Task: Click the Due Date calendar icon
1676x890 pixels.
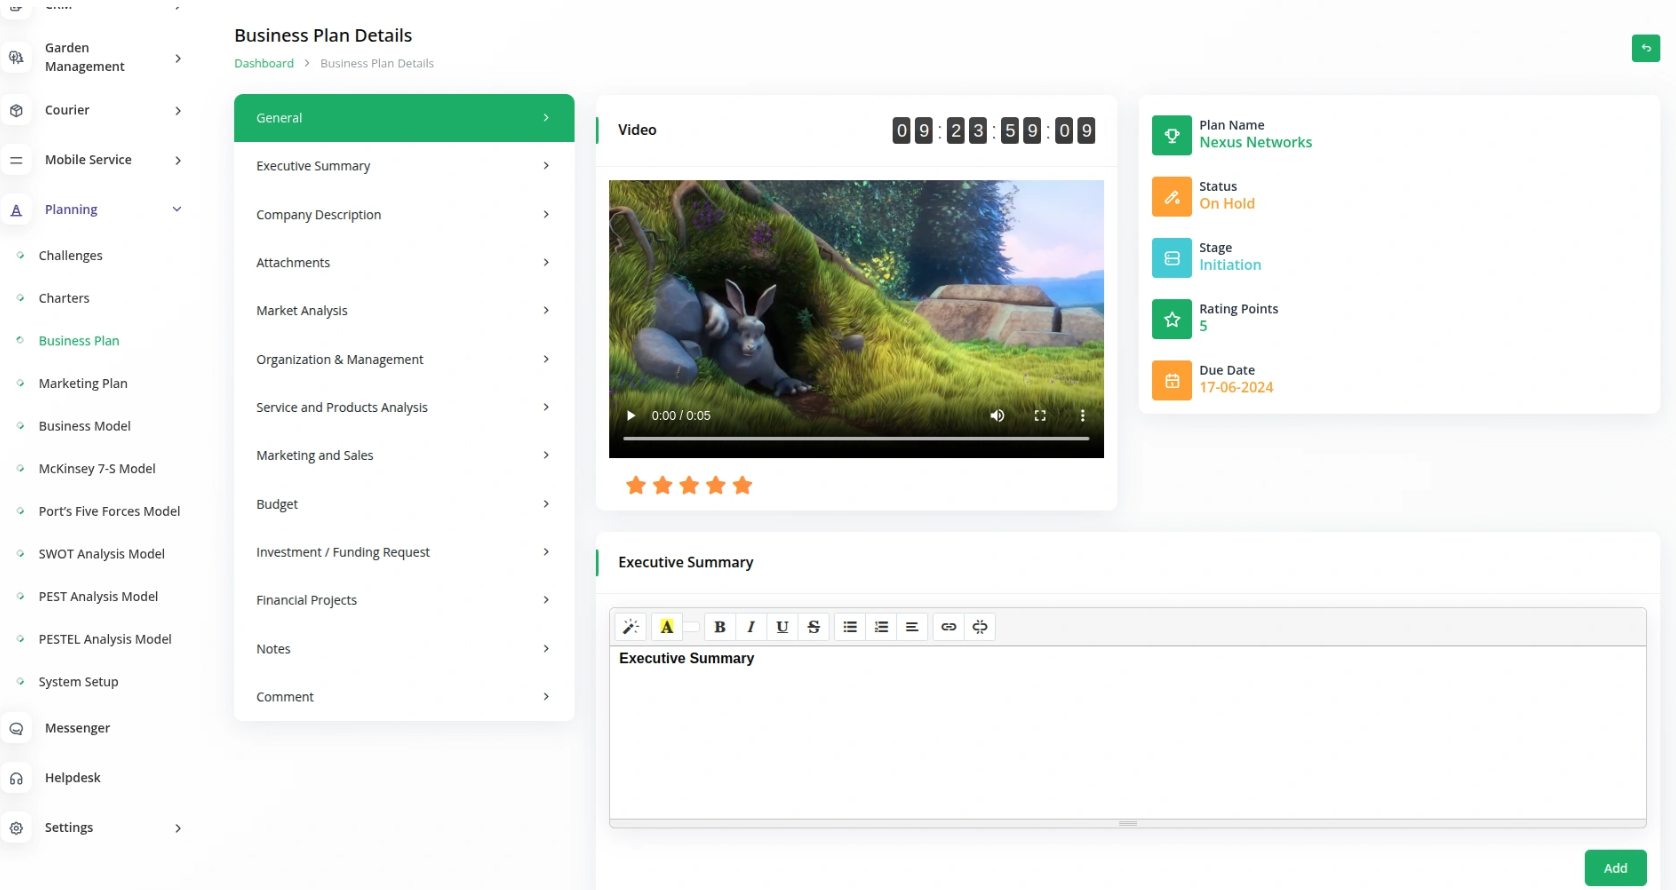Action: (x=1171, y=380)
